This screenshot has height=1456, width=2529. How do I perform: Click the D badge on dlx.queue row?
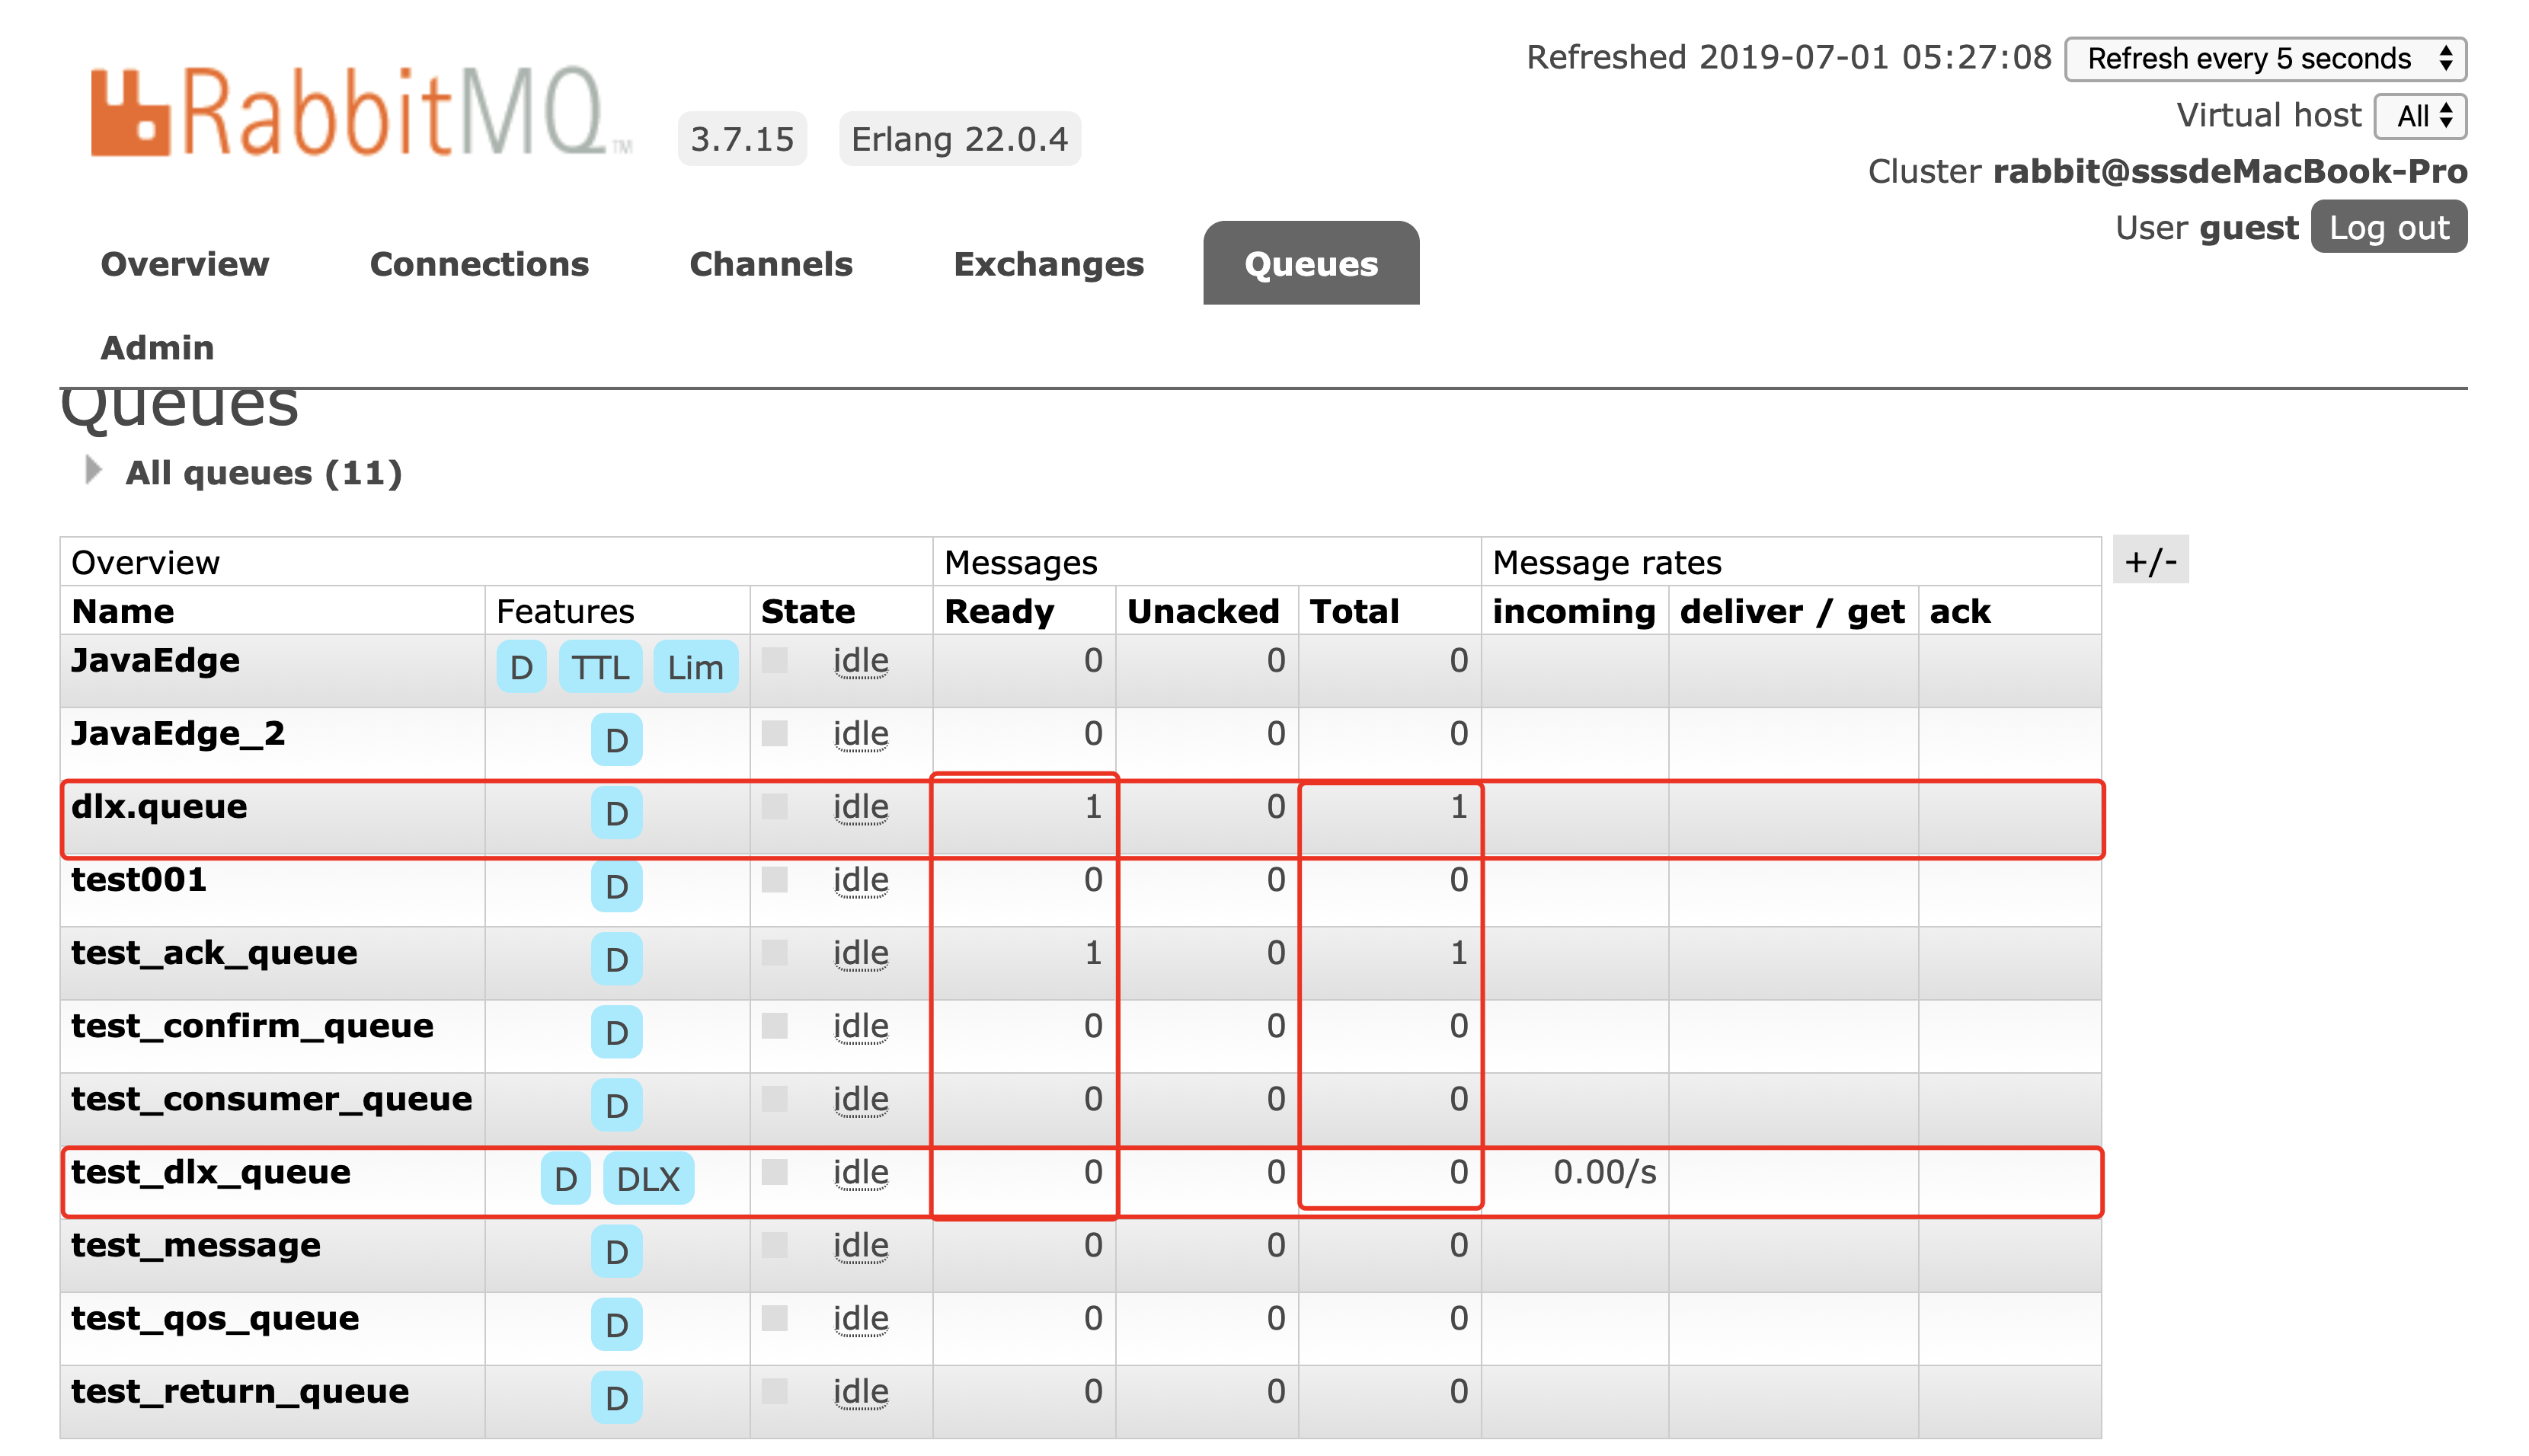[x=616, y=813]
